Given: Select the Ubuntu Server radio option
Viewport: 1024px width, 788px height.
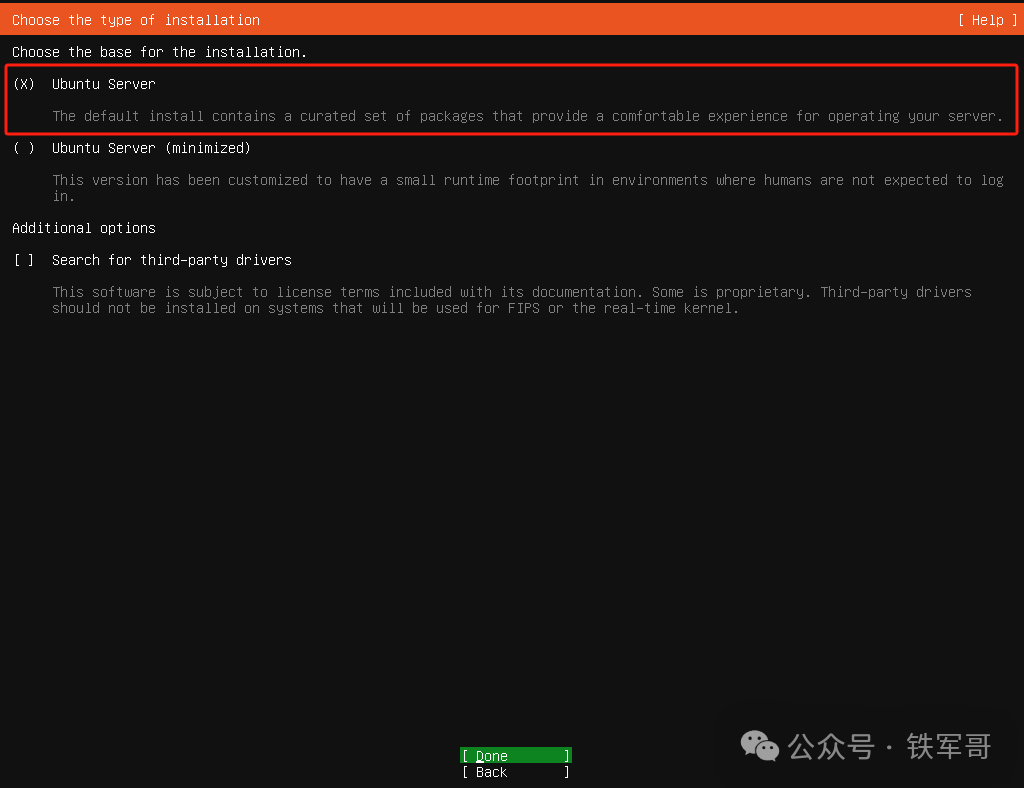Looking at the screenshot, I should pos(24,84).
